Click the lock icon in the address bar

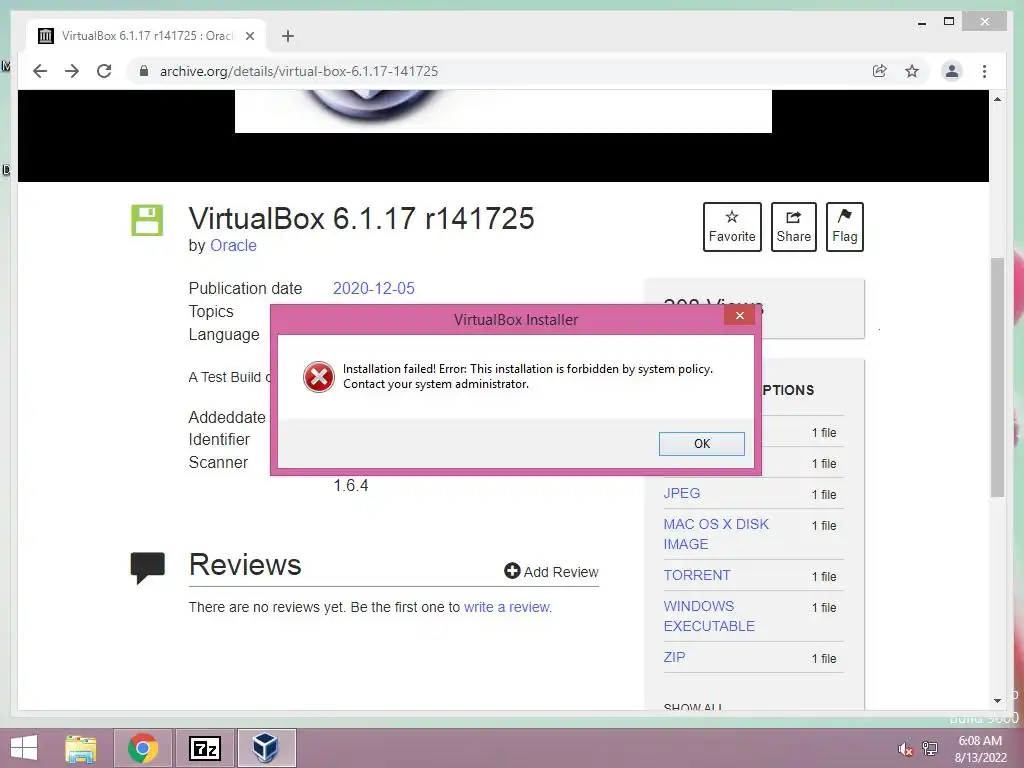144,71
